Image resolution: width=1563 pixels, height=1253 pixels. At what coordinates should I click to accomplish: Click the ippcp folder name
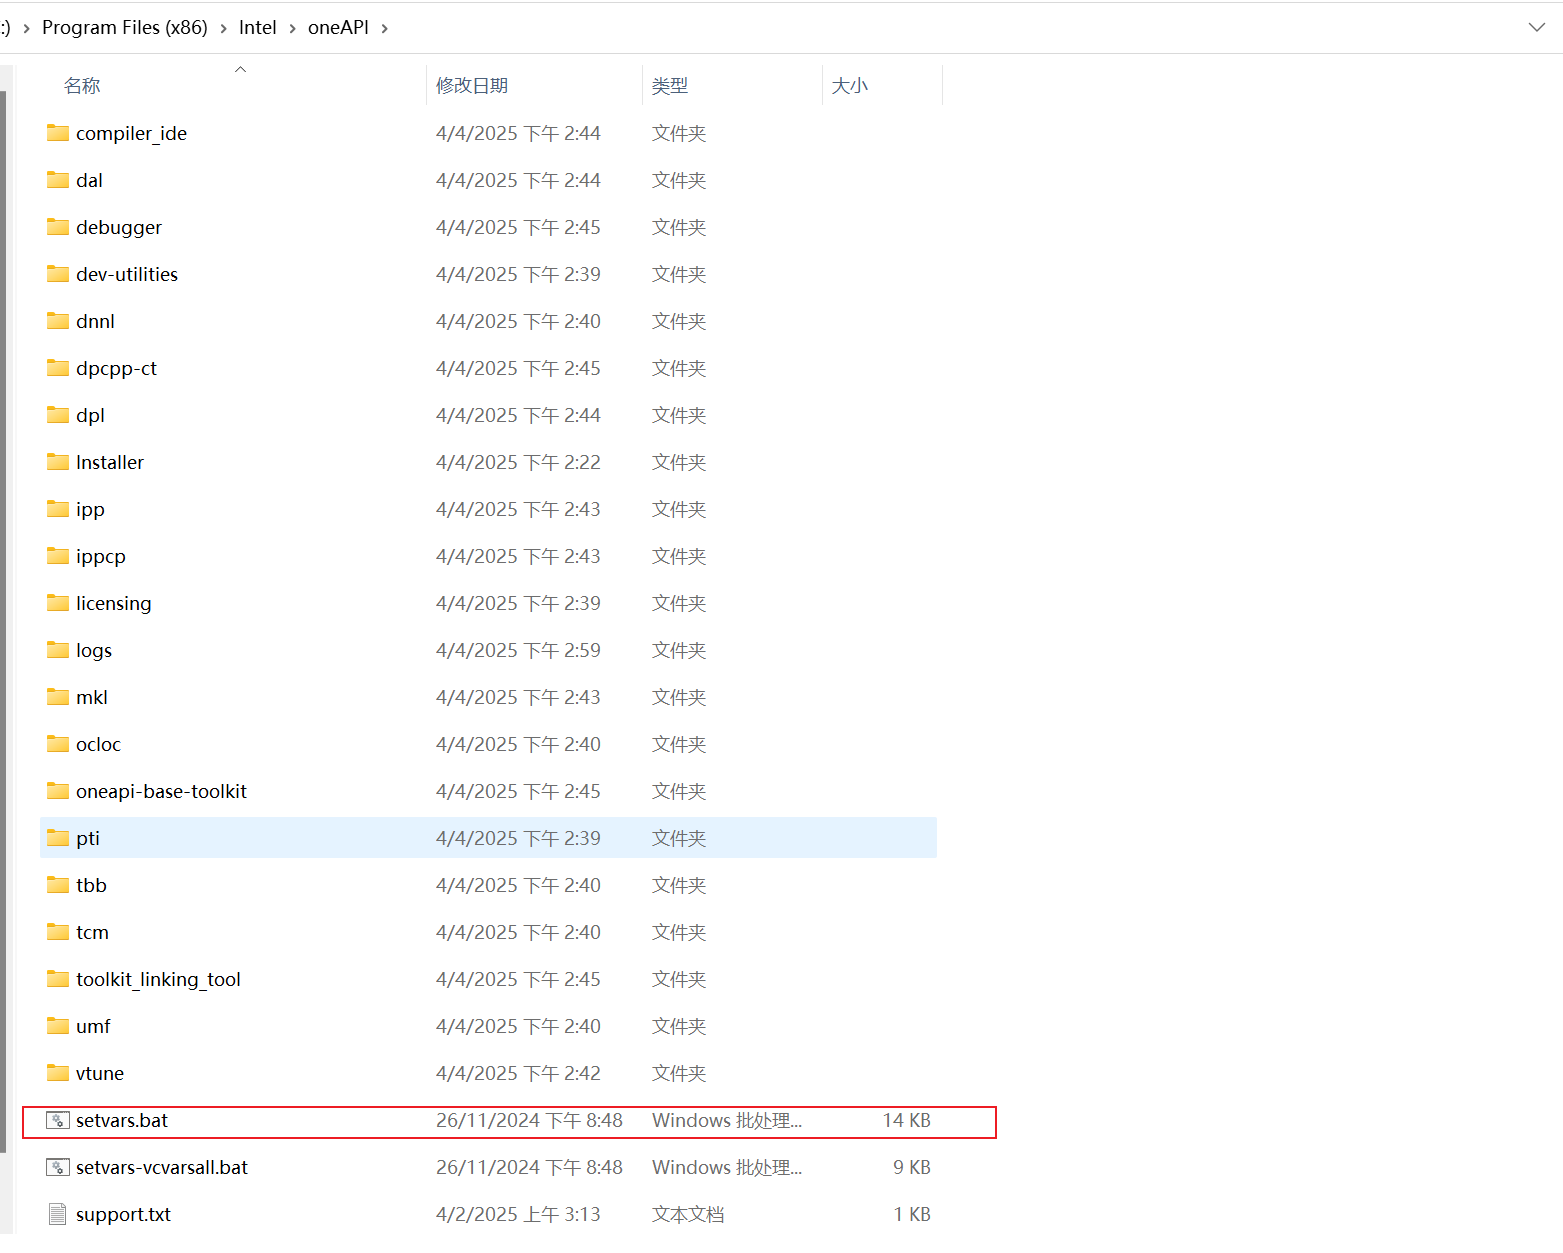[101, 556]
